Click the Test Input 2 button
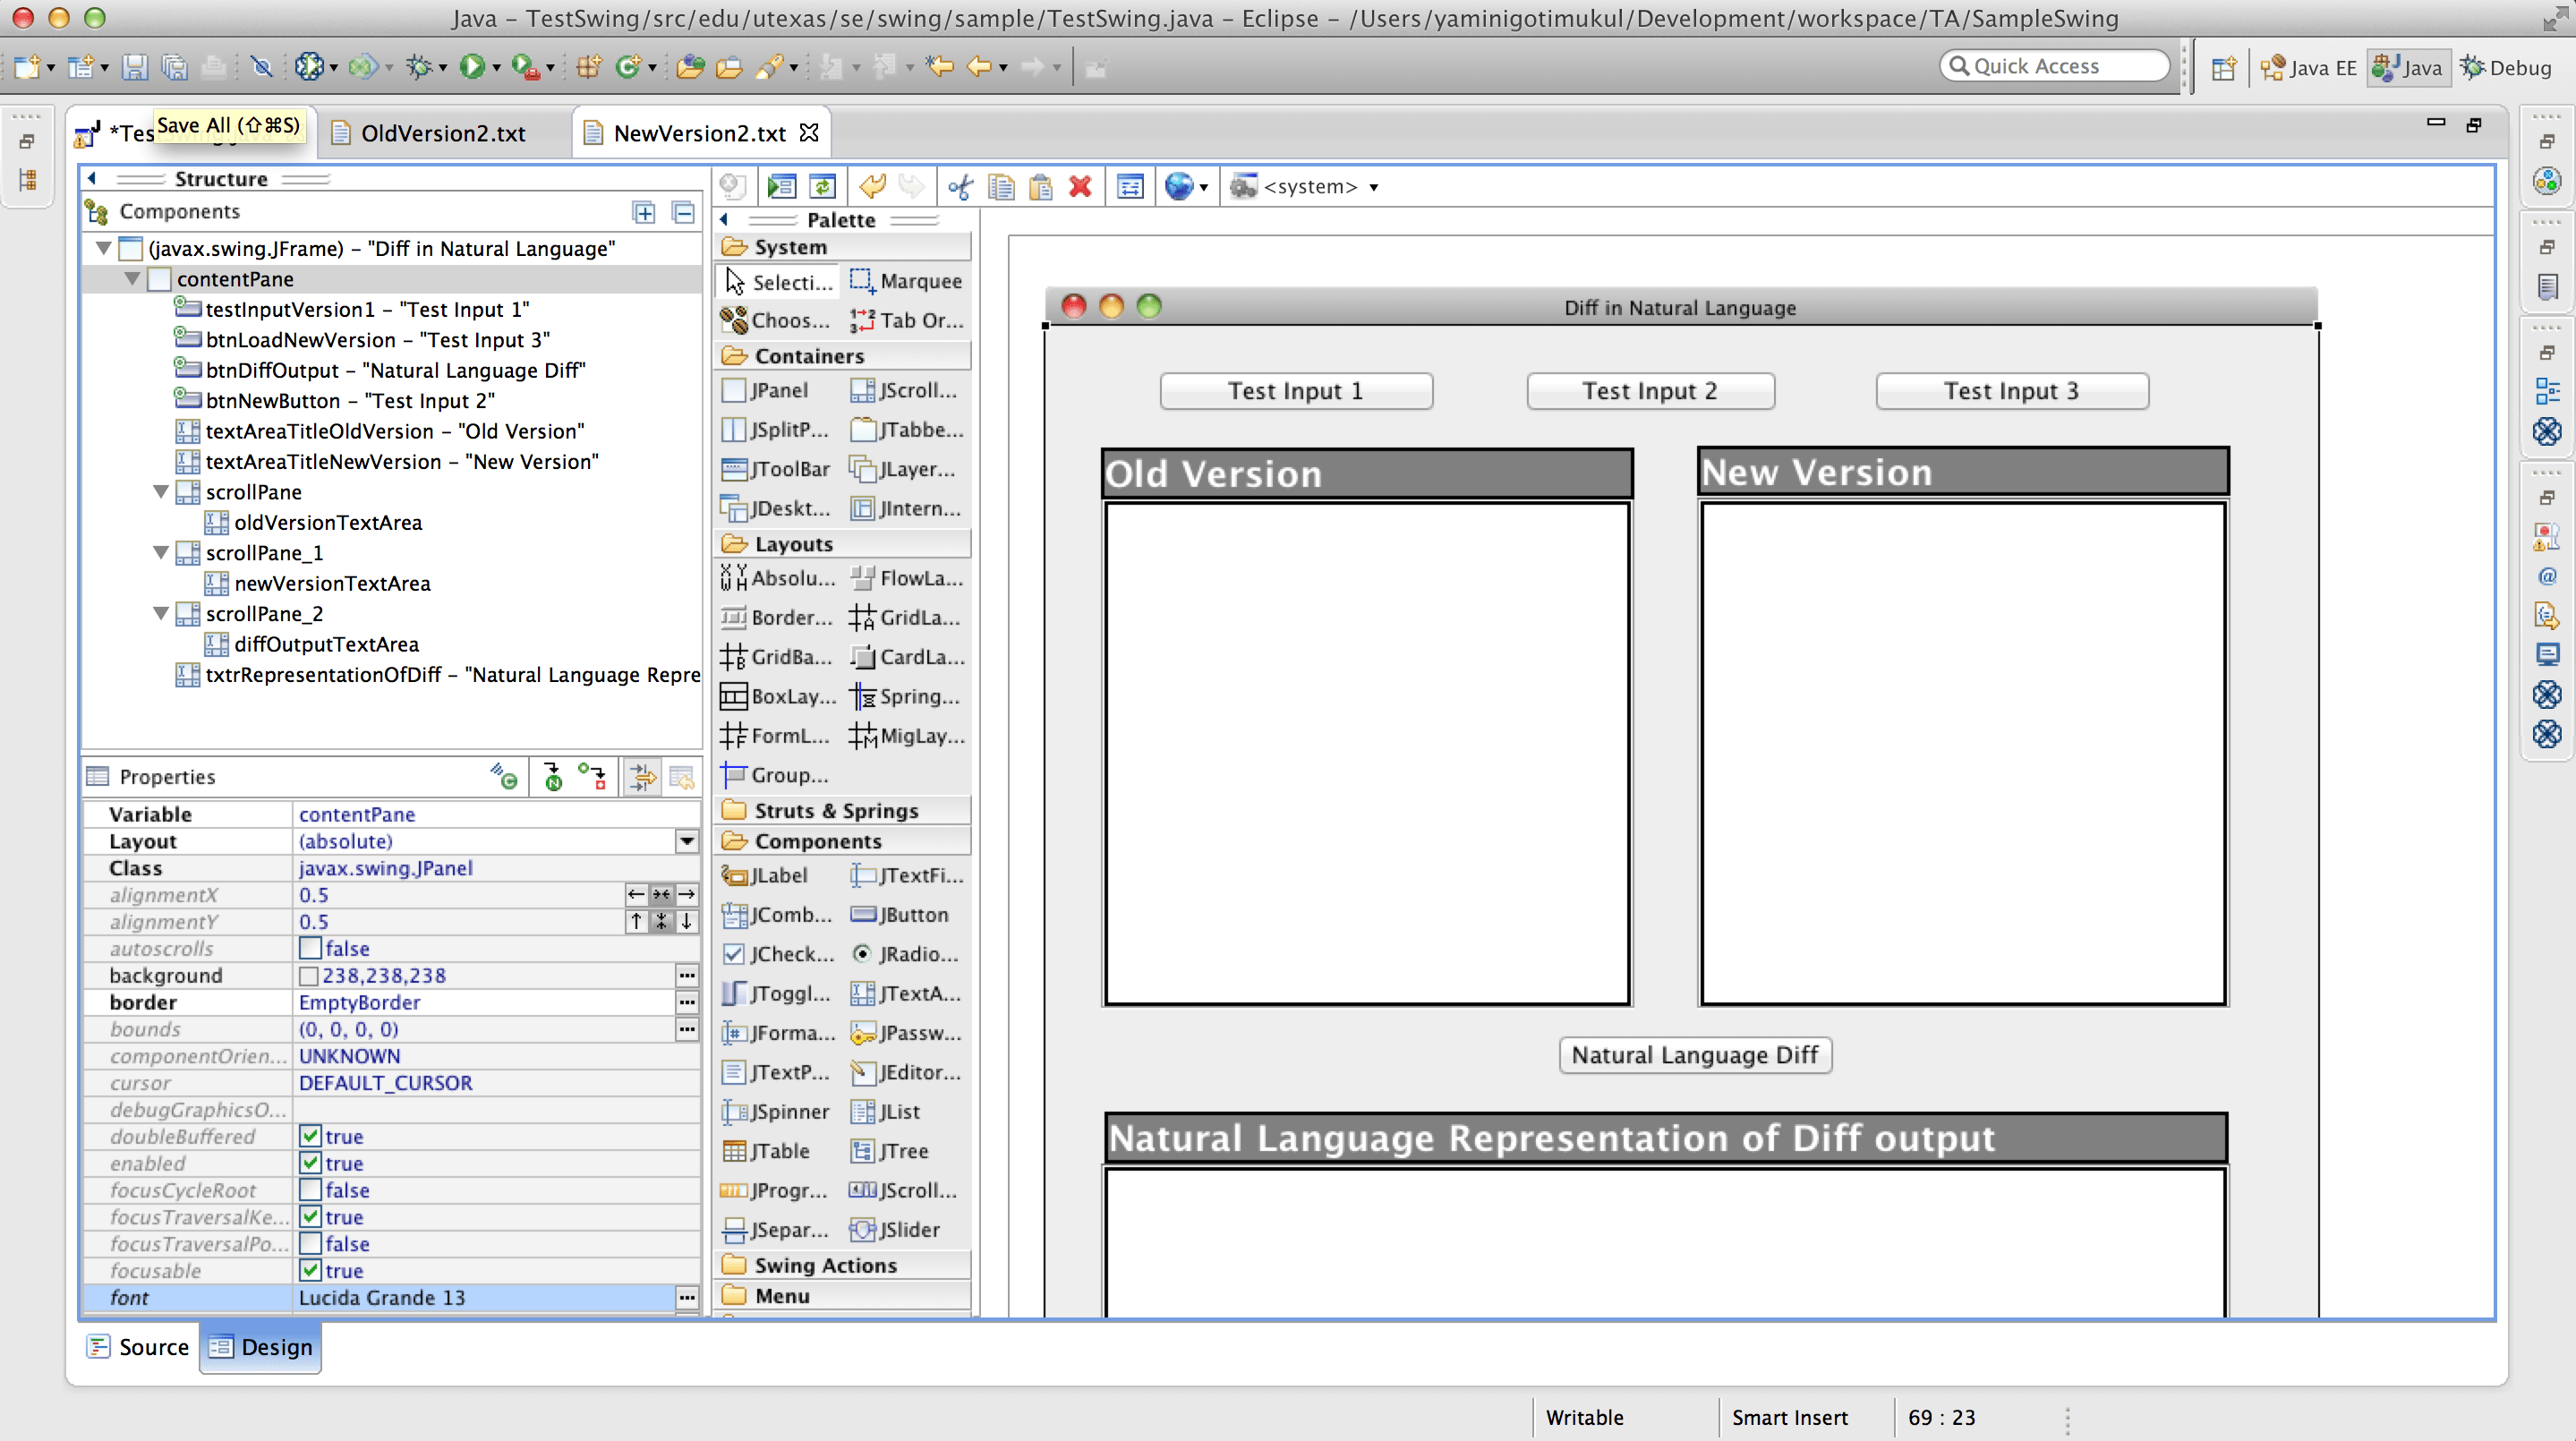 (x=1649, y=391)
